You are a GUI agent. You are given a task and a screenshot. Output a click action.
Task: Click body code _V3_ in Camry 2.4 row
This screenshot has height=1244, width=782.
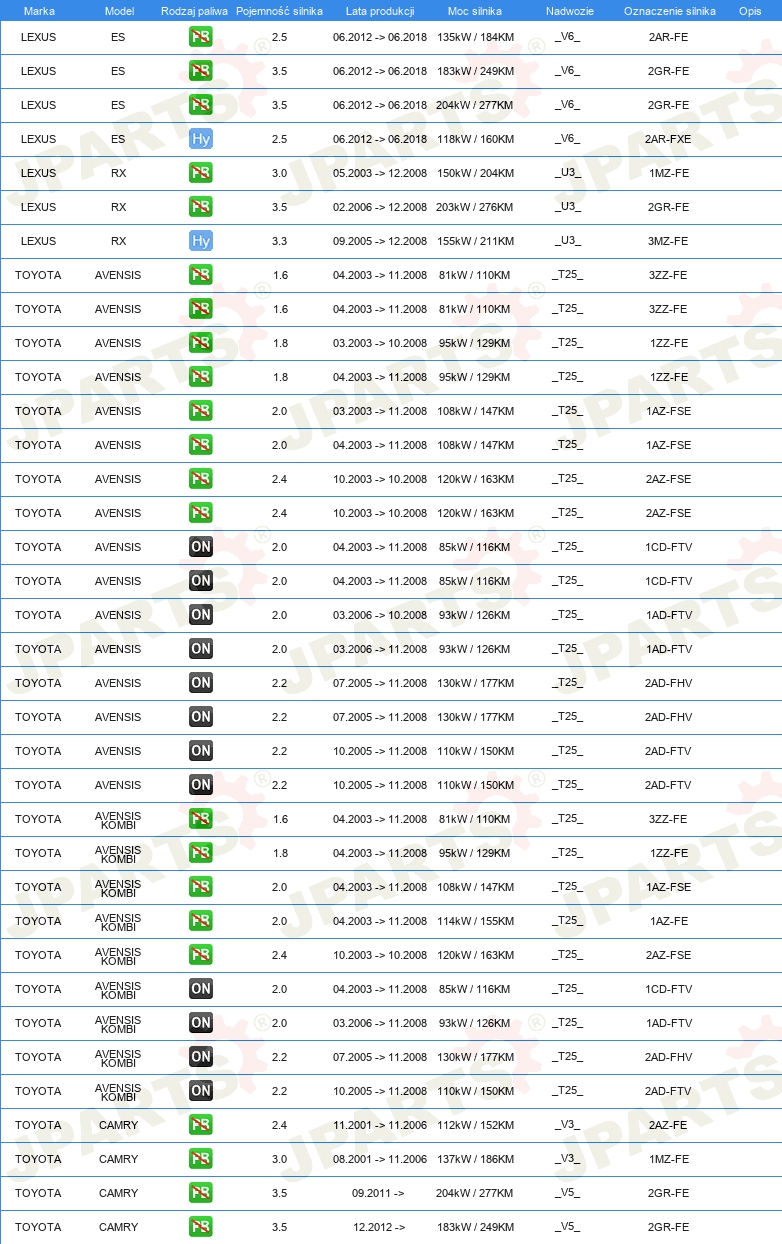pos(568,1125)
